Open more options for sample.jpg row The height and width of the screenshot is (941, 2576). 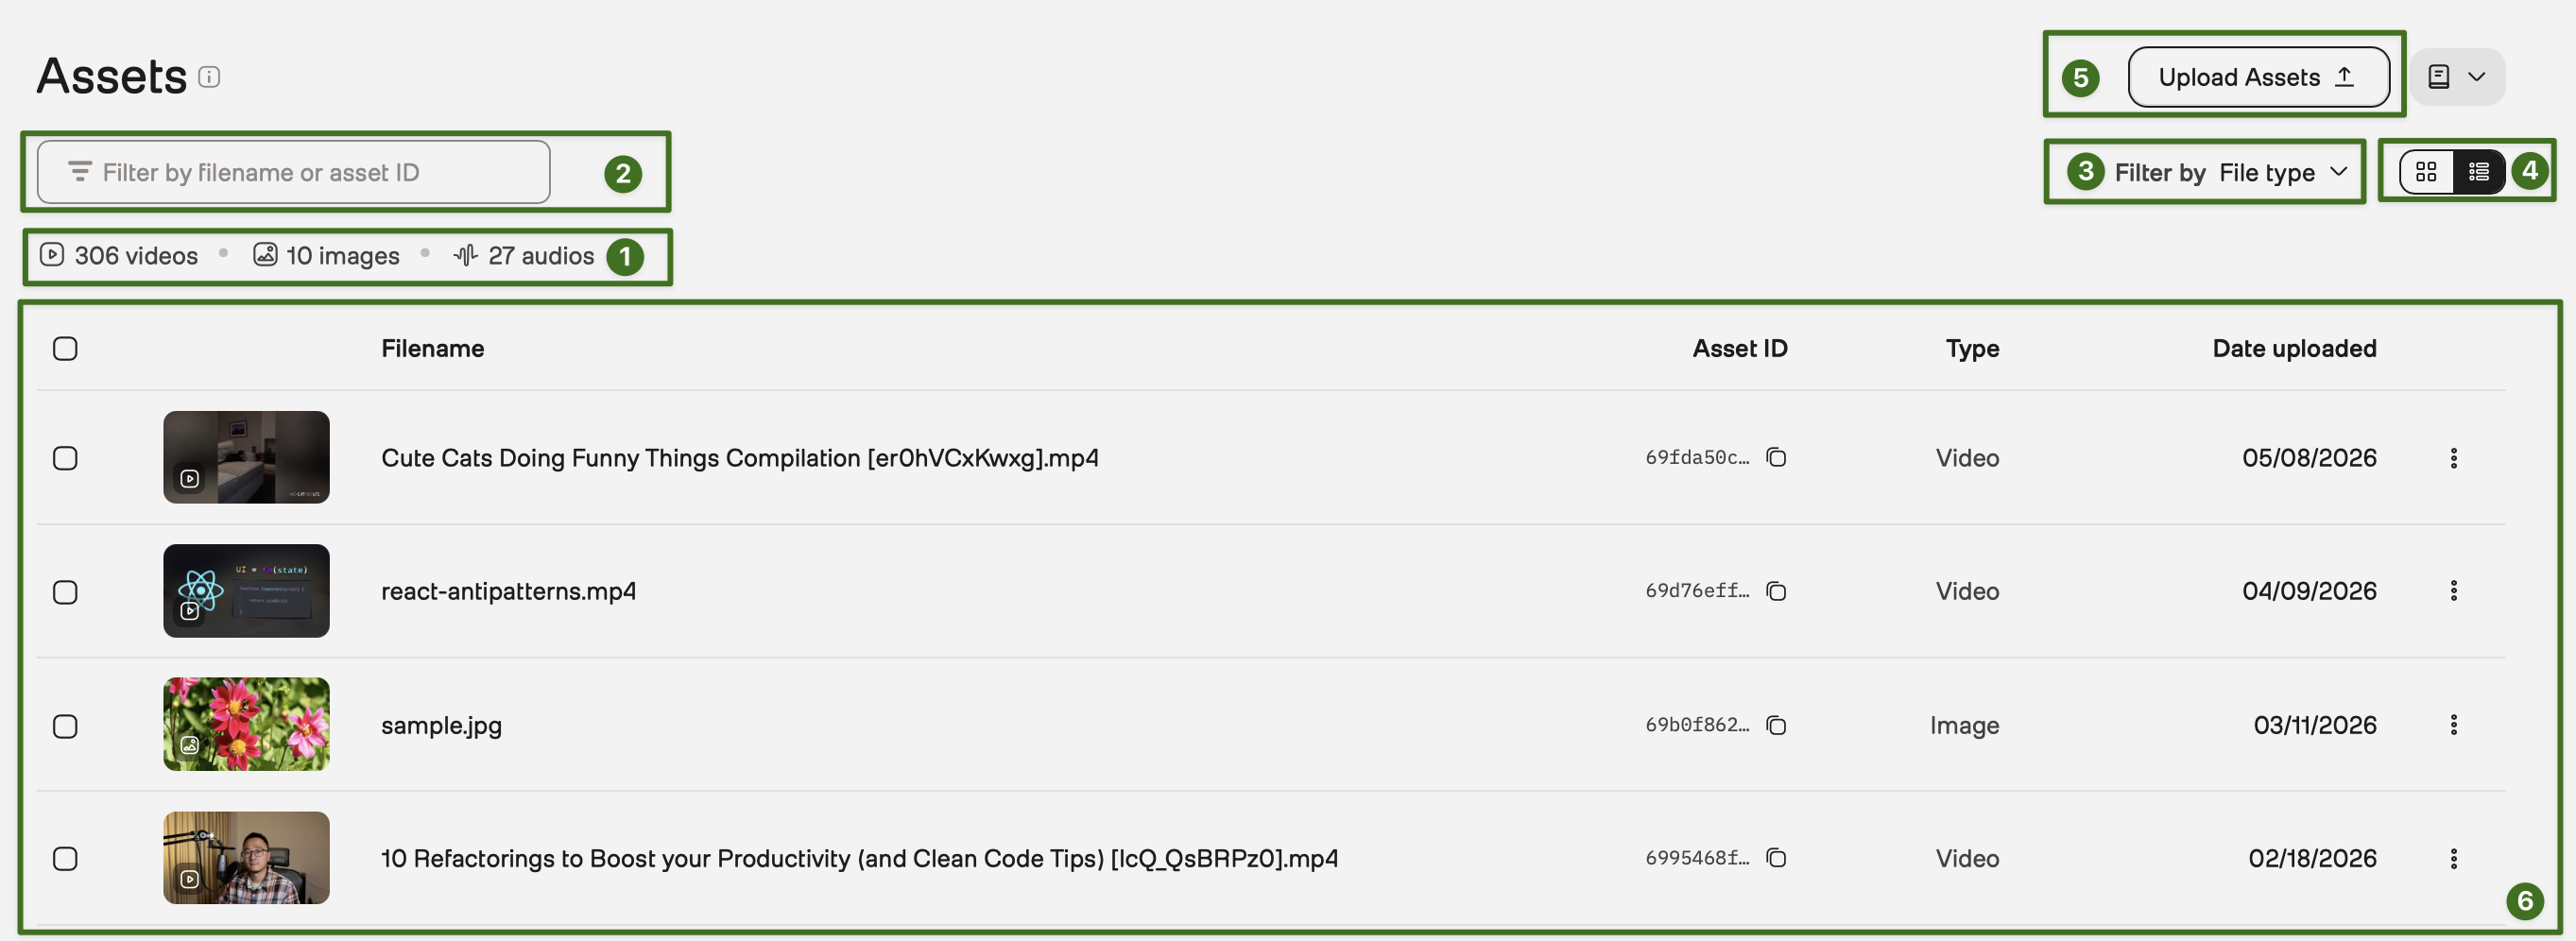2453,725
